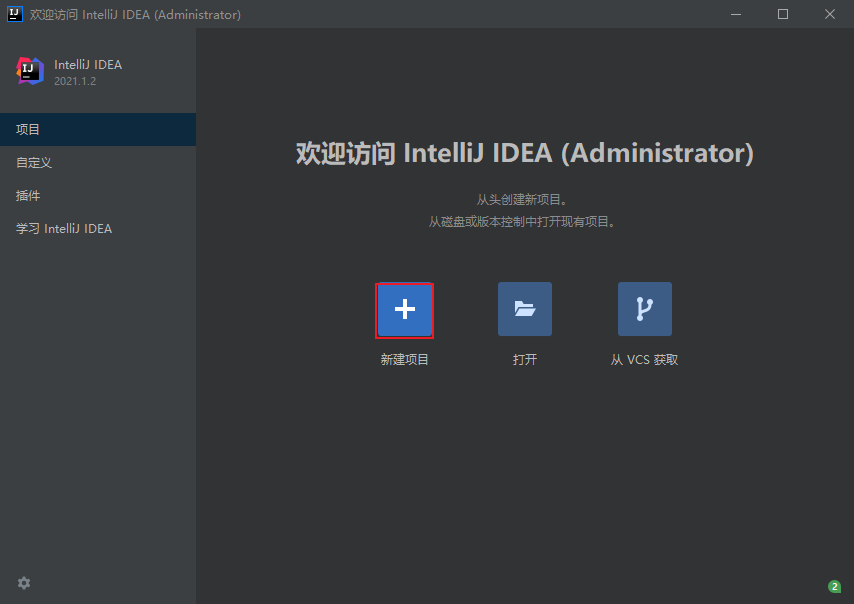Open the 插件 tab
This screenshot has height=604, width=854.
(x=28, y=196)
